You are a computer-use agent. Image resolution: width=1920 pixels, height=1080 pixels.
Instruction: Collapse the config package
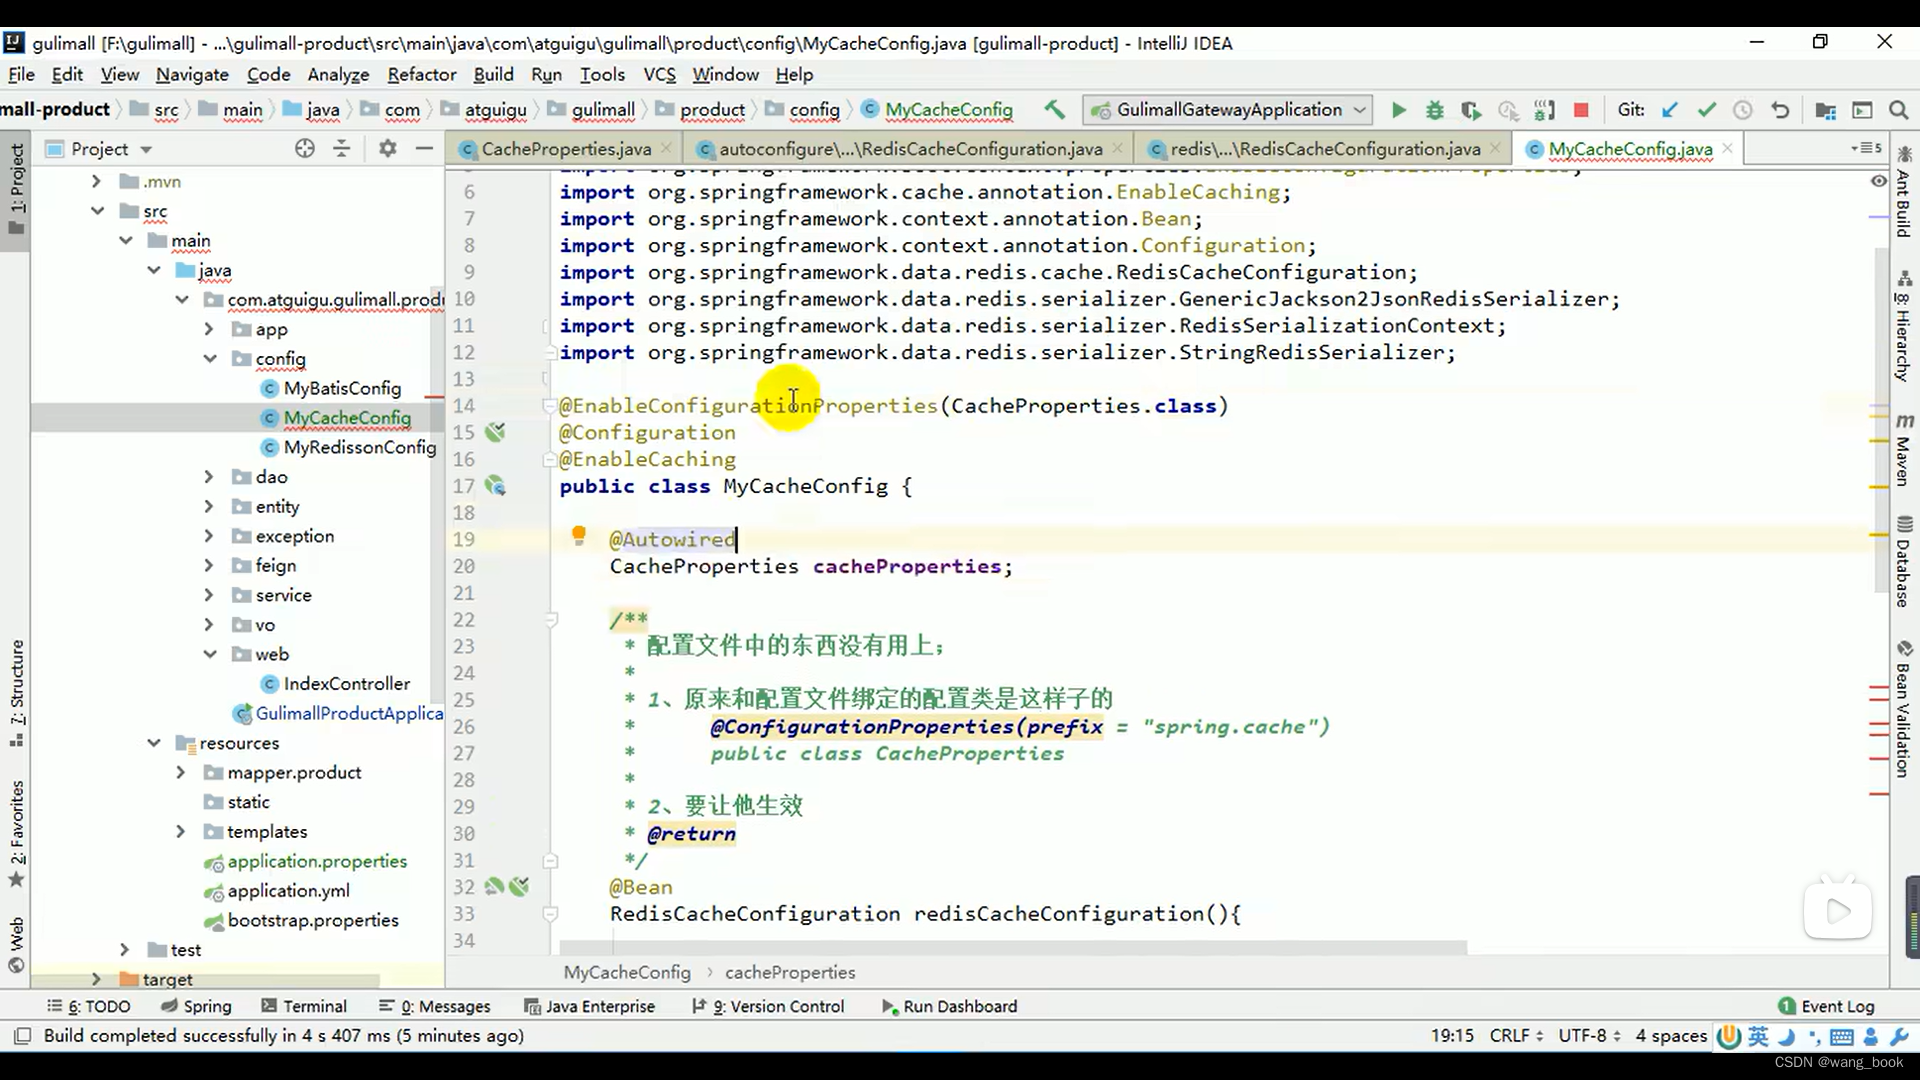point(210,358)
